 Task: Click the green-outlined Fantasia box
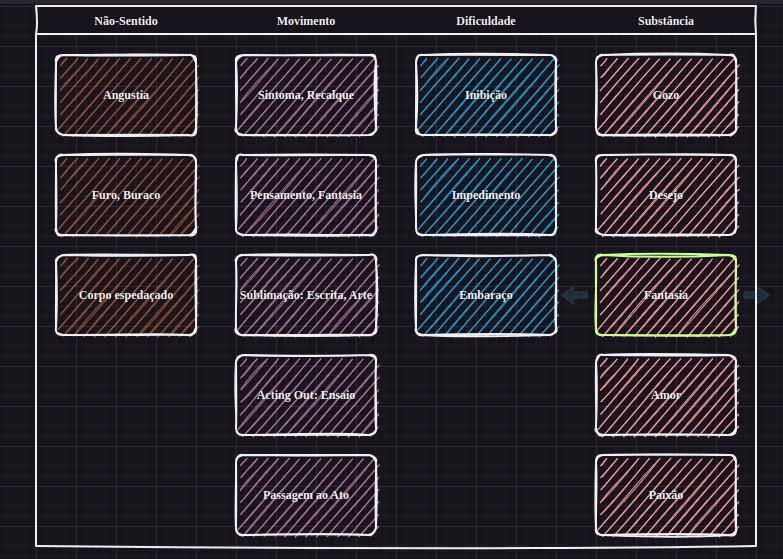click(666, 295)
